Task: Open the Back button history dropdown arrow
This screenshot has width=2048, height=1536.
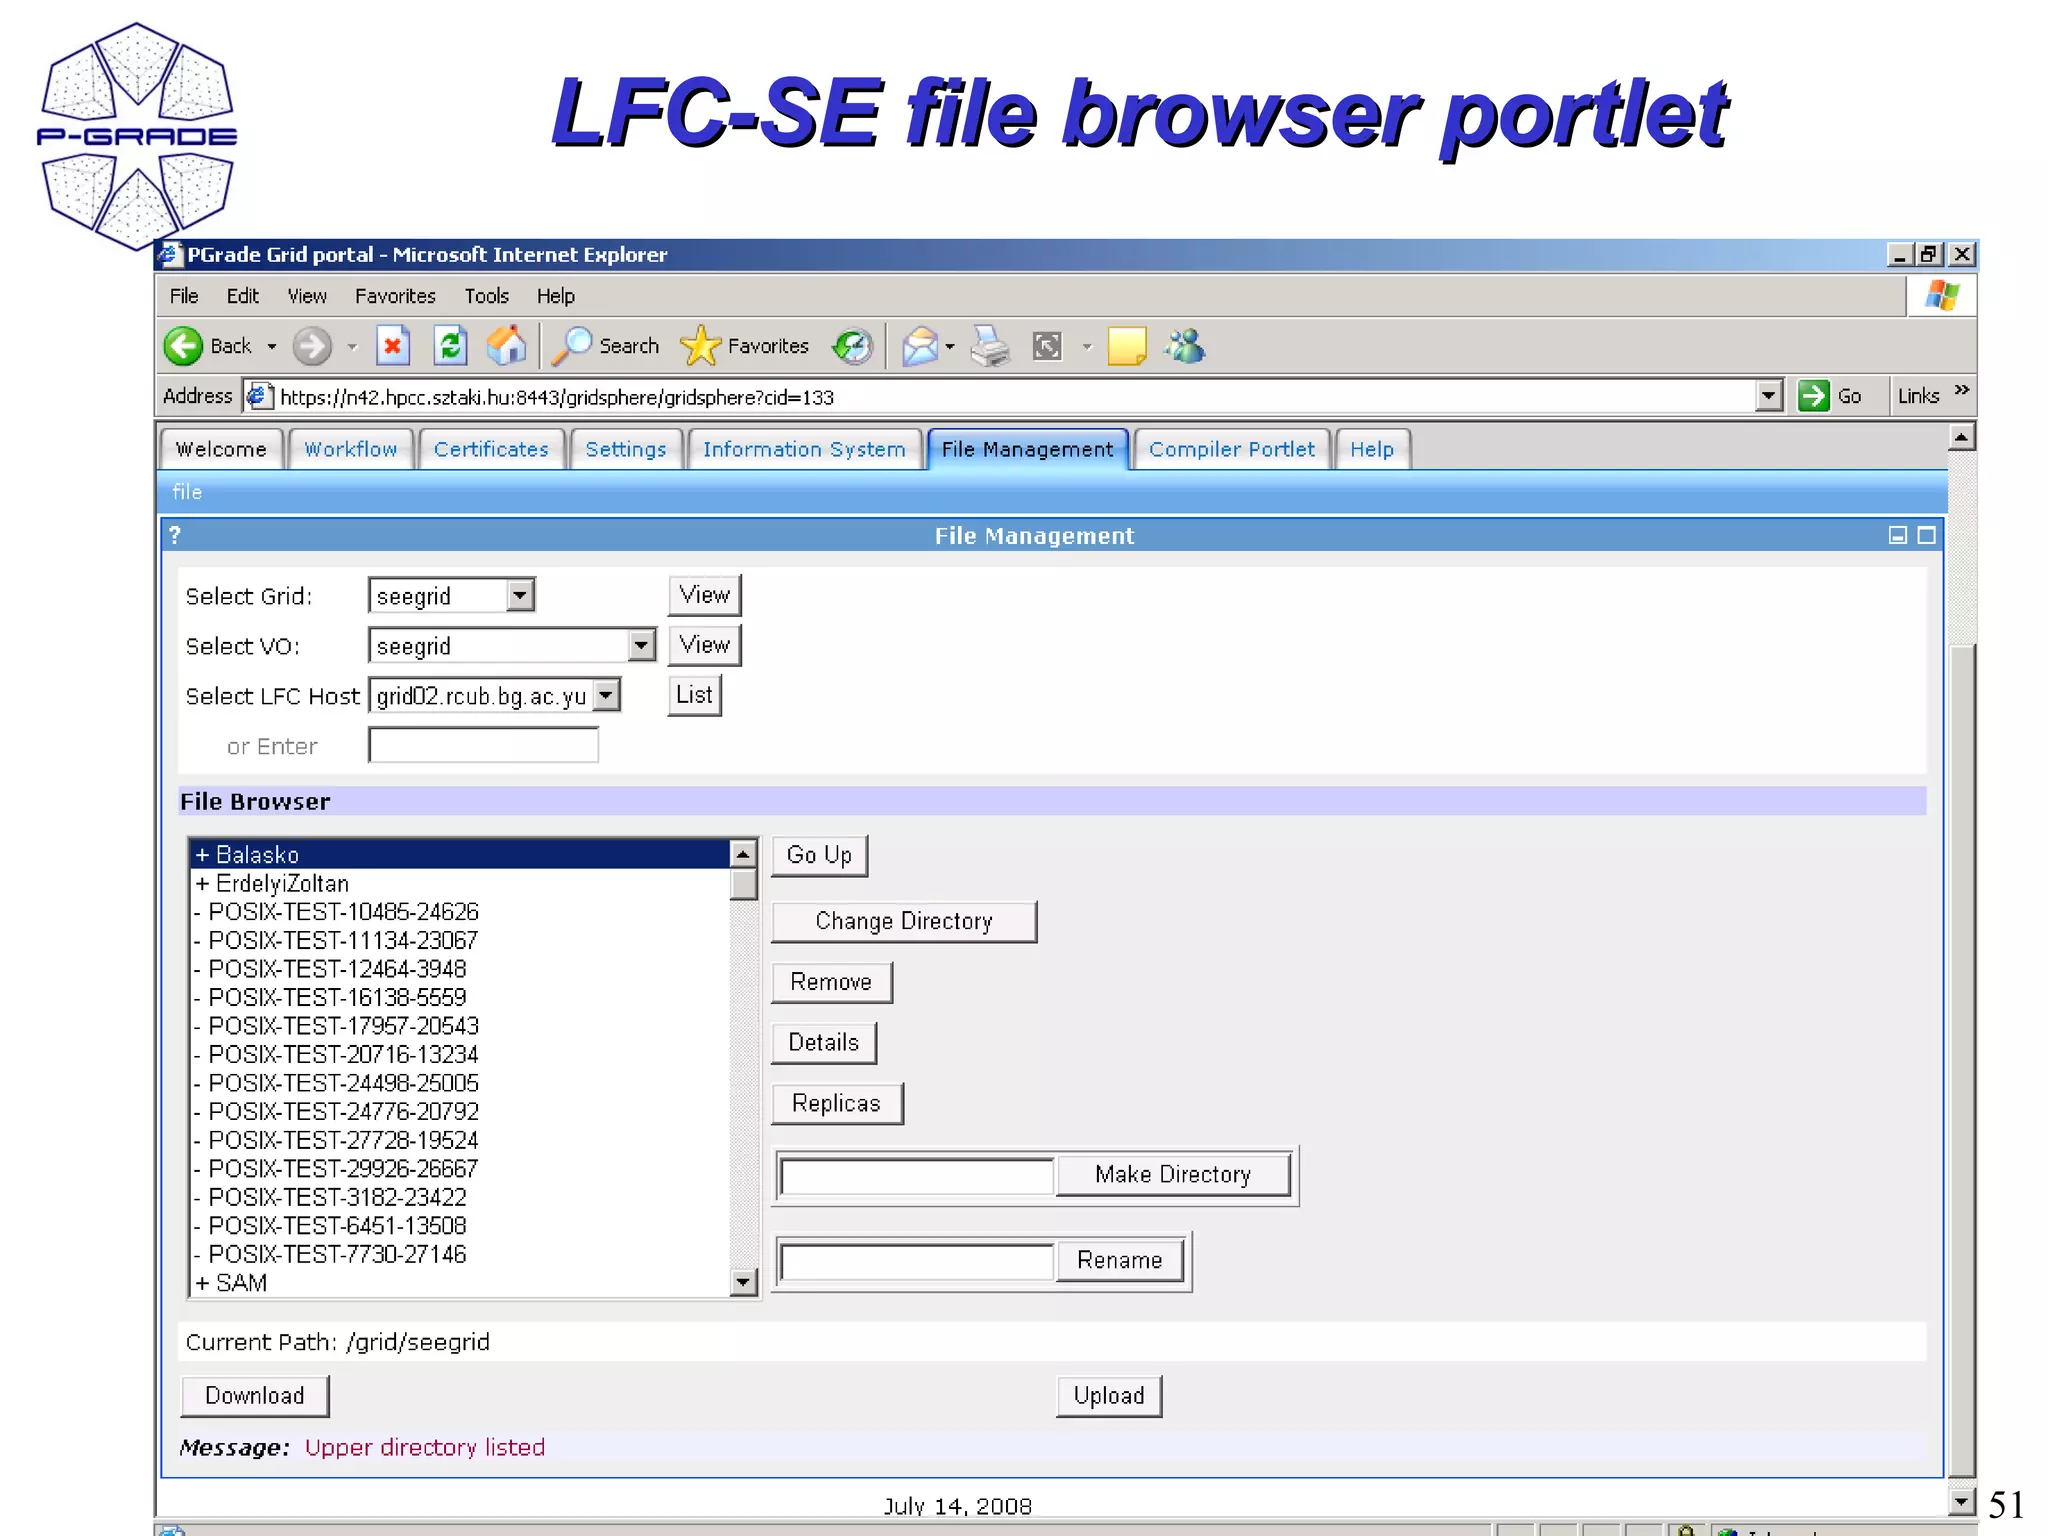Action: [x=271, y=347]
